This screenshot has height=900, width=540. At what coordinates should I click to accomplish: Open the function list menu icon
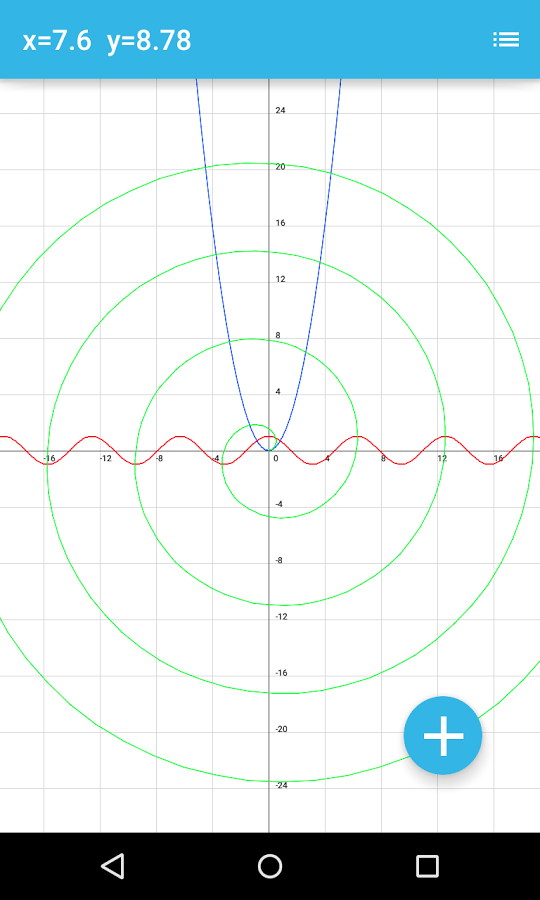(x=506, y=40)
